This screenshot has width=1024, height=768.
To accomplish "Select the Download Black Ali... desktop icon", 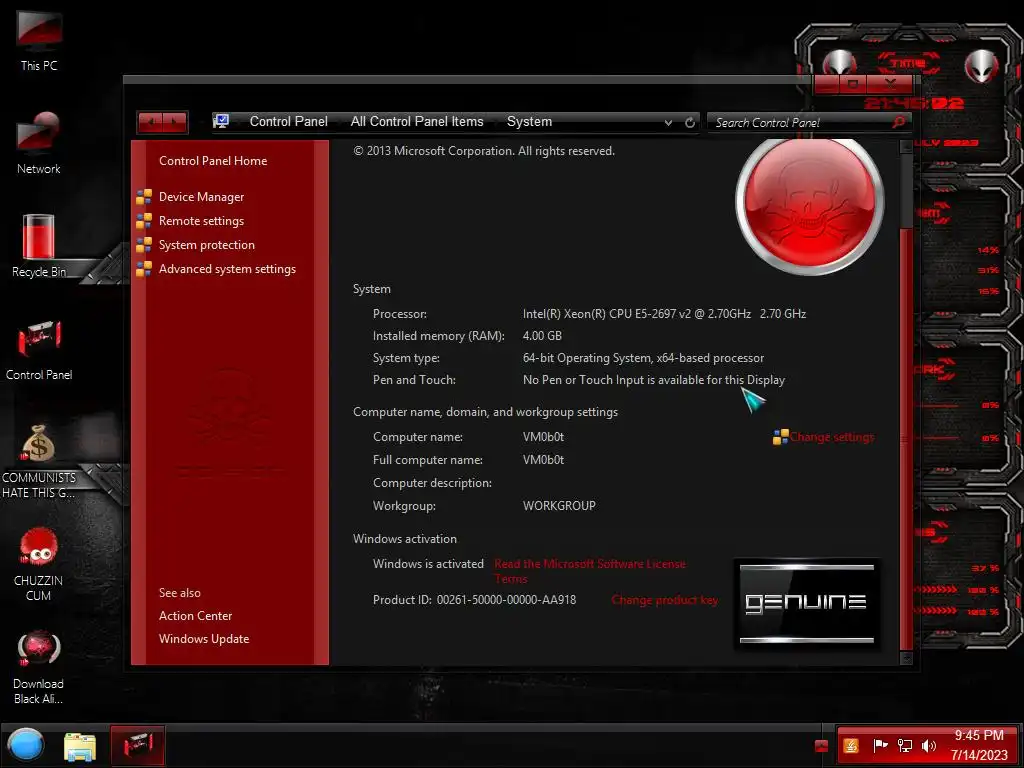I will tap(39, 667).
